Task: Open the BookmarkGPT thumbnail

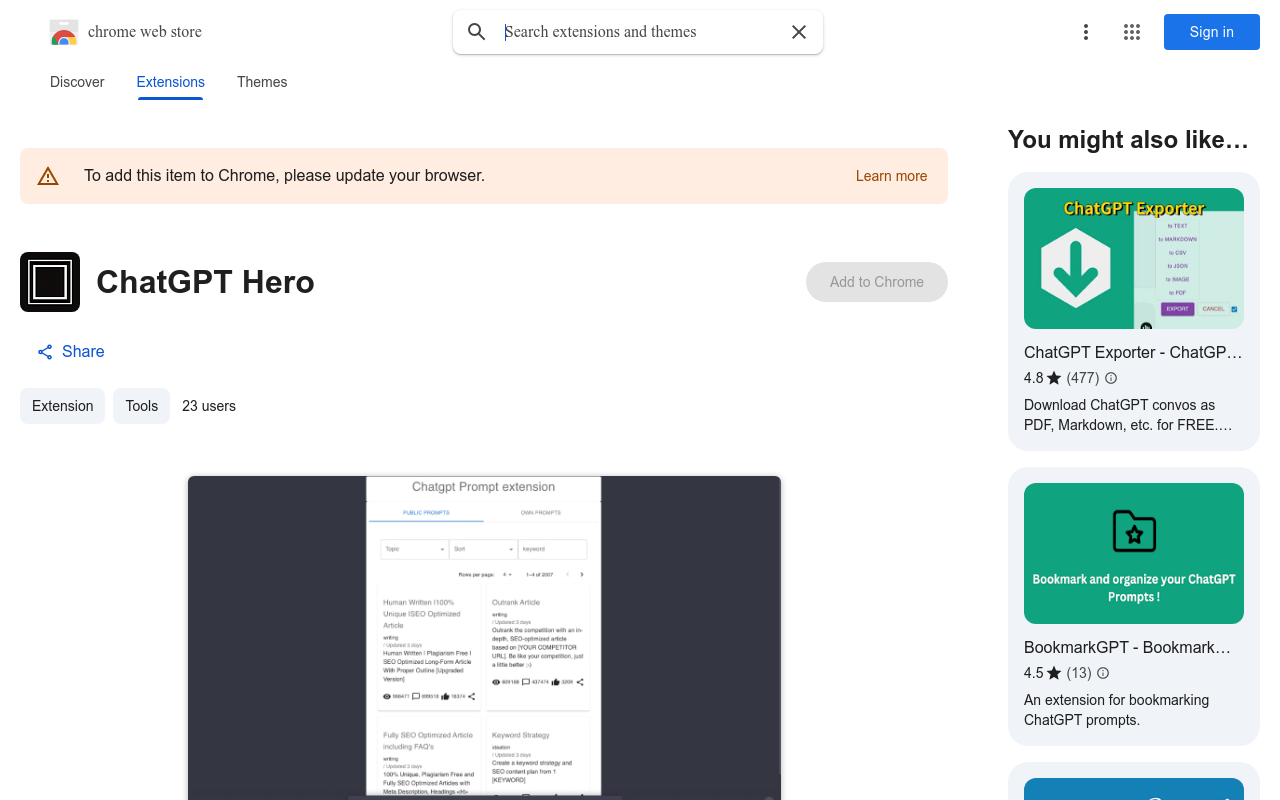Action: coord(1134,553)
